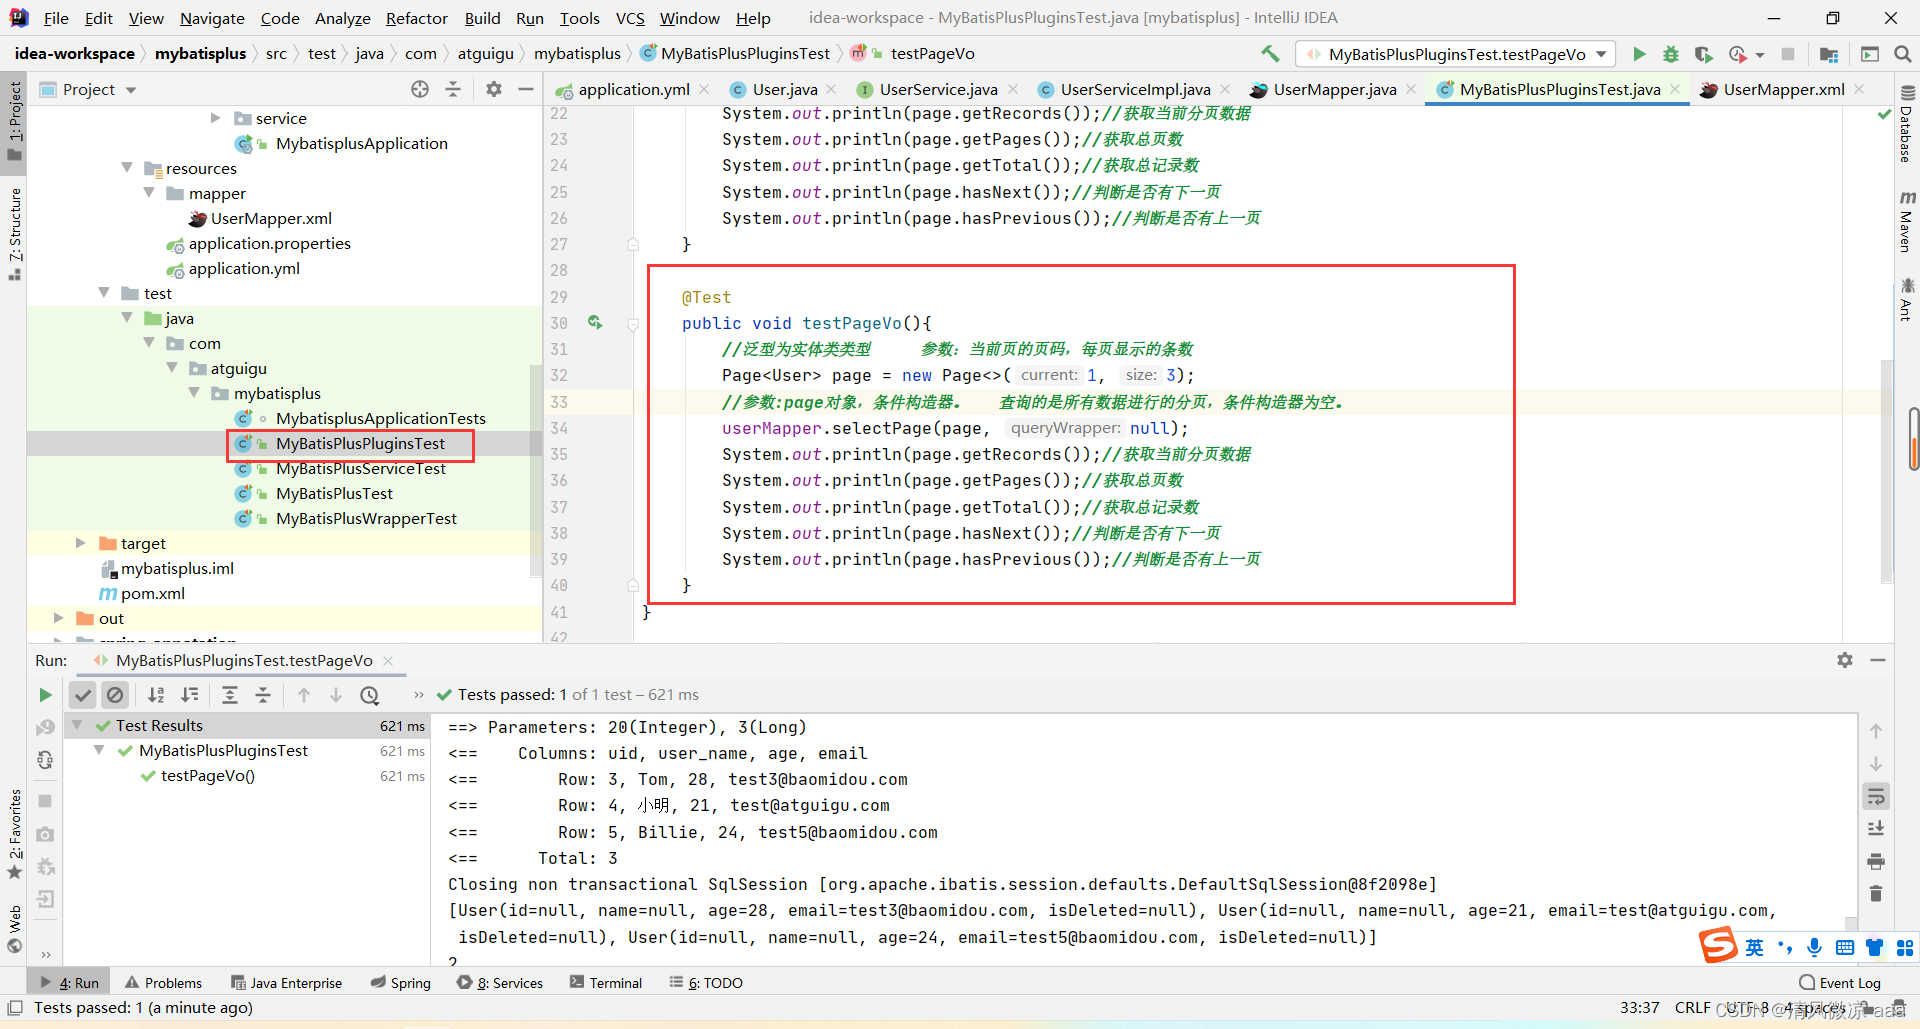This screenshot has height=1029, width=1920.
Task: Run MyBatisPlusPluginsTest.testPageVo from the toolbar
Action: [1639, 54]
